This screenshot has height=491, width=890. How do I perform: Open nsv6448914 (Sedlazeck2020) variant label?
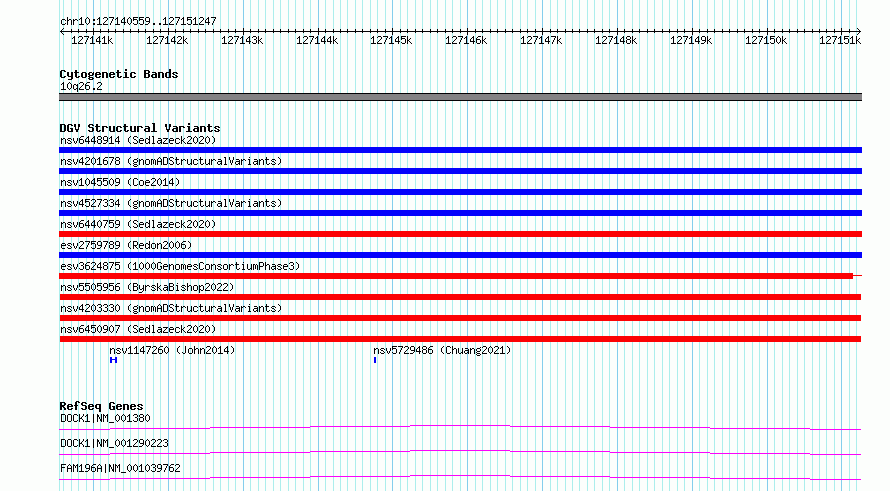138,140
